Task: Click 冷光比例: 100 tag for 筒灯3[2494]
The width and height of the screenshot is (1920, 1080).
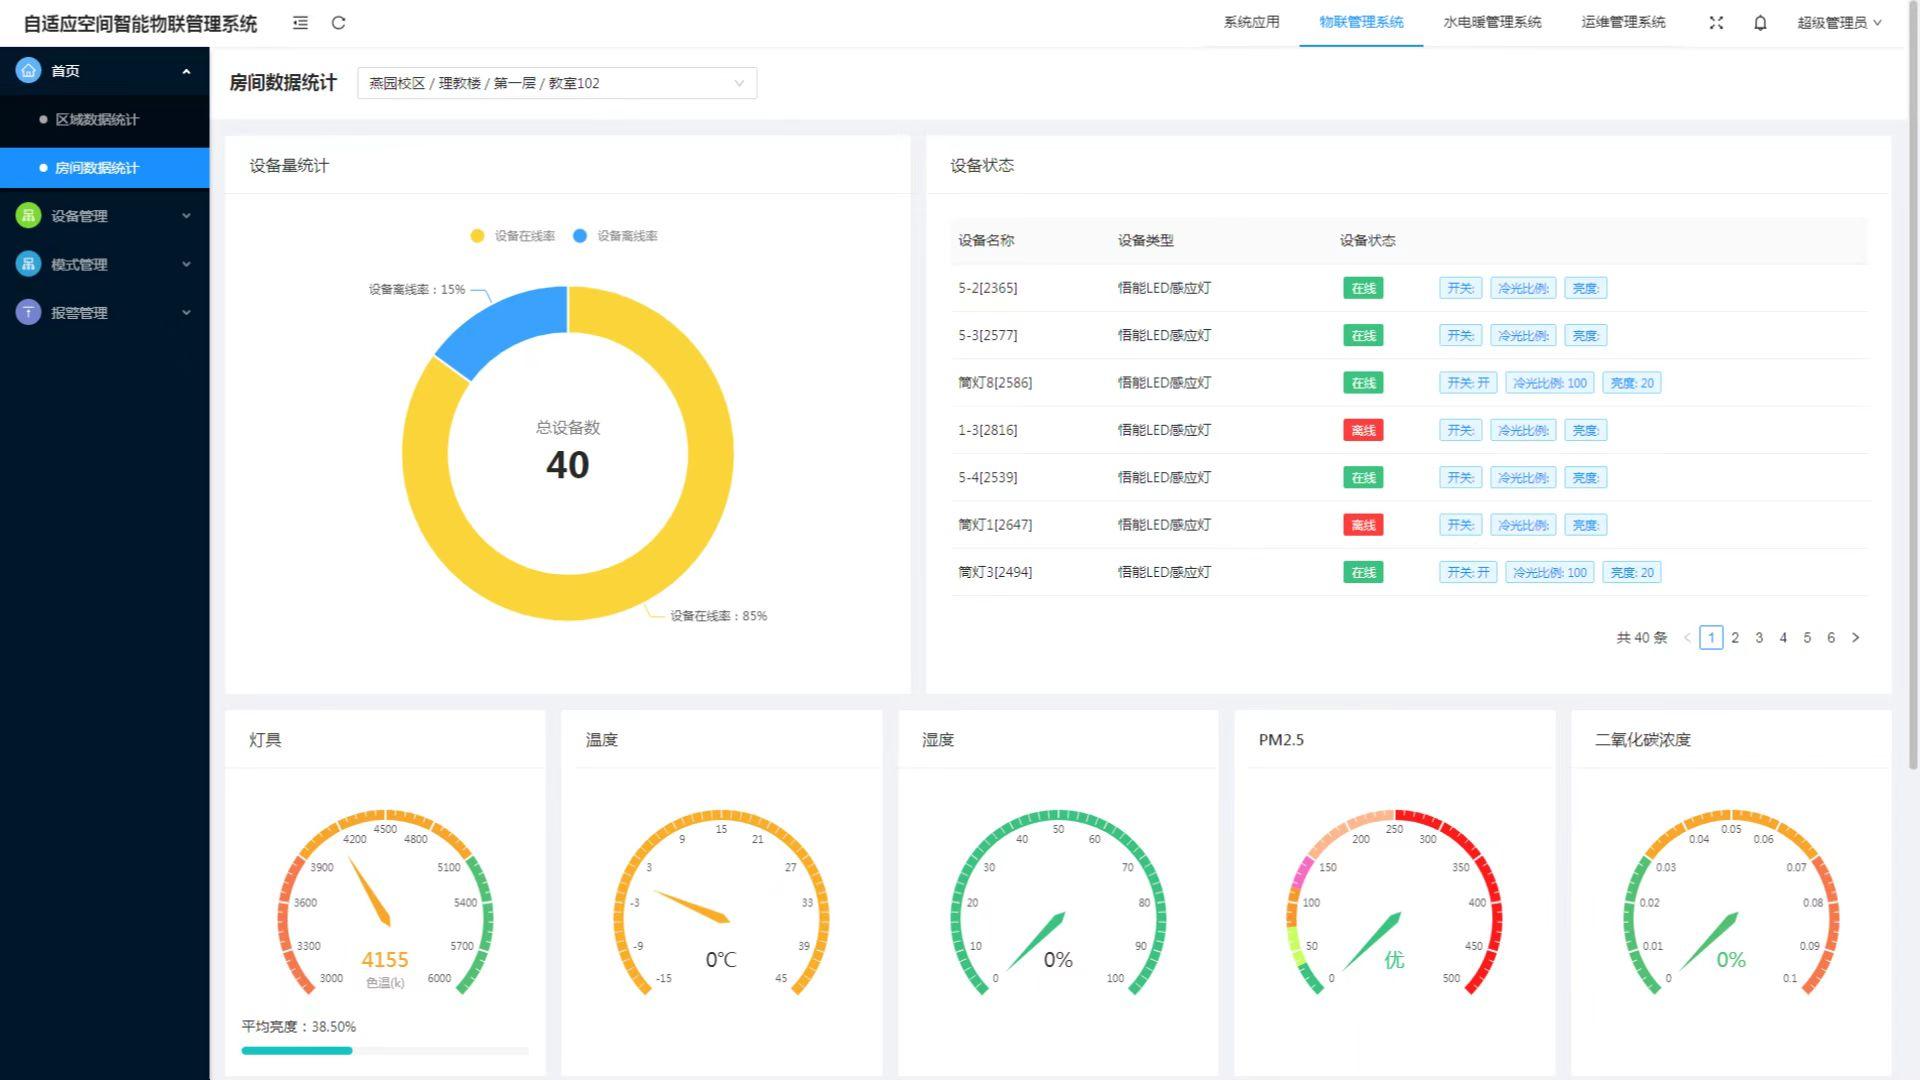Action: [x=1549, y=573]
